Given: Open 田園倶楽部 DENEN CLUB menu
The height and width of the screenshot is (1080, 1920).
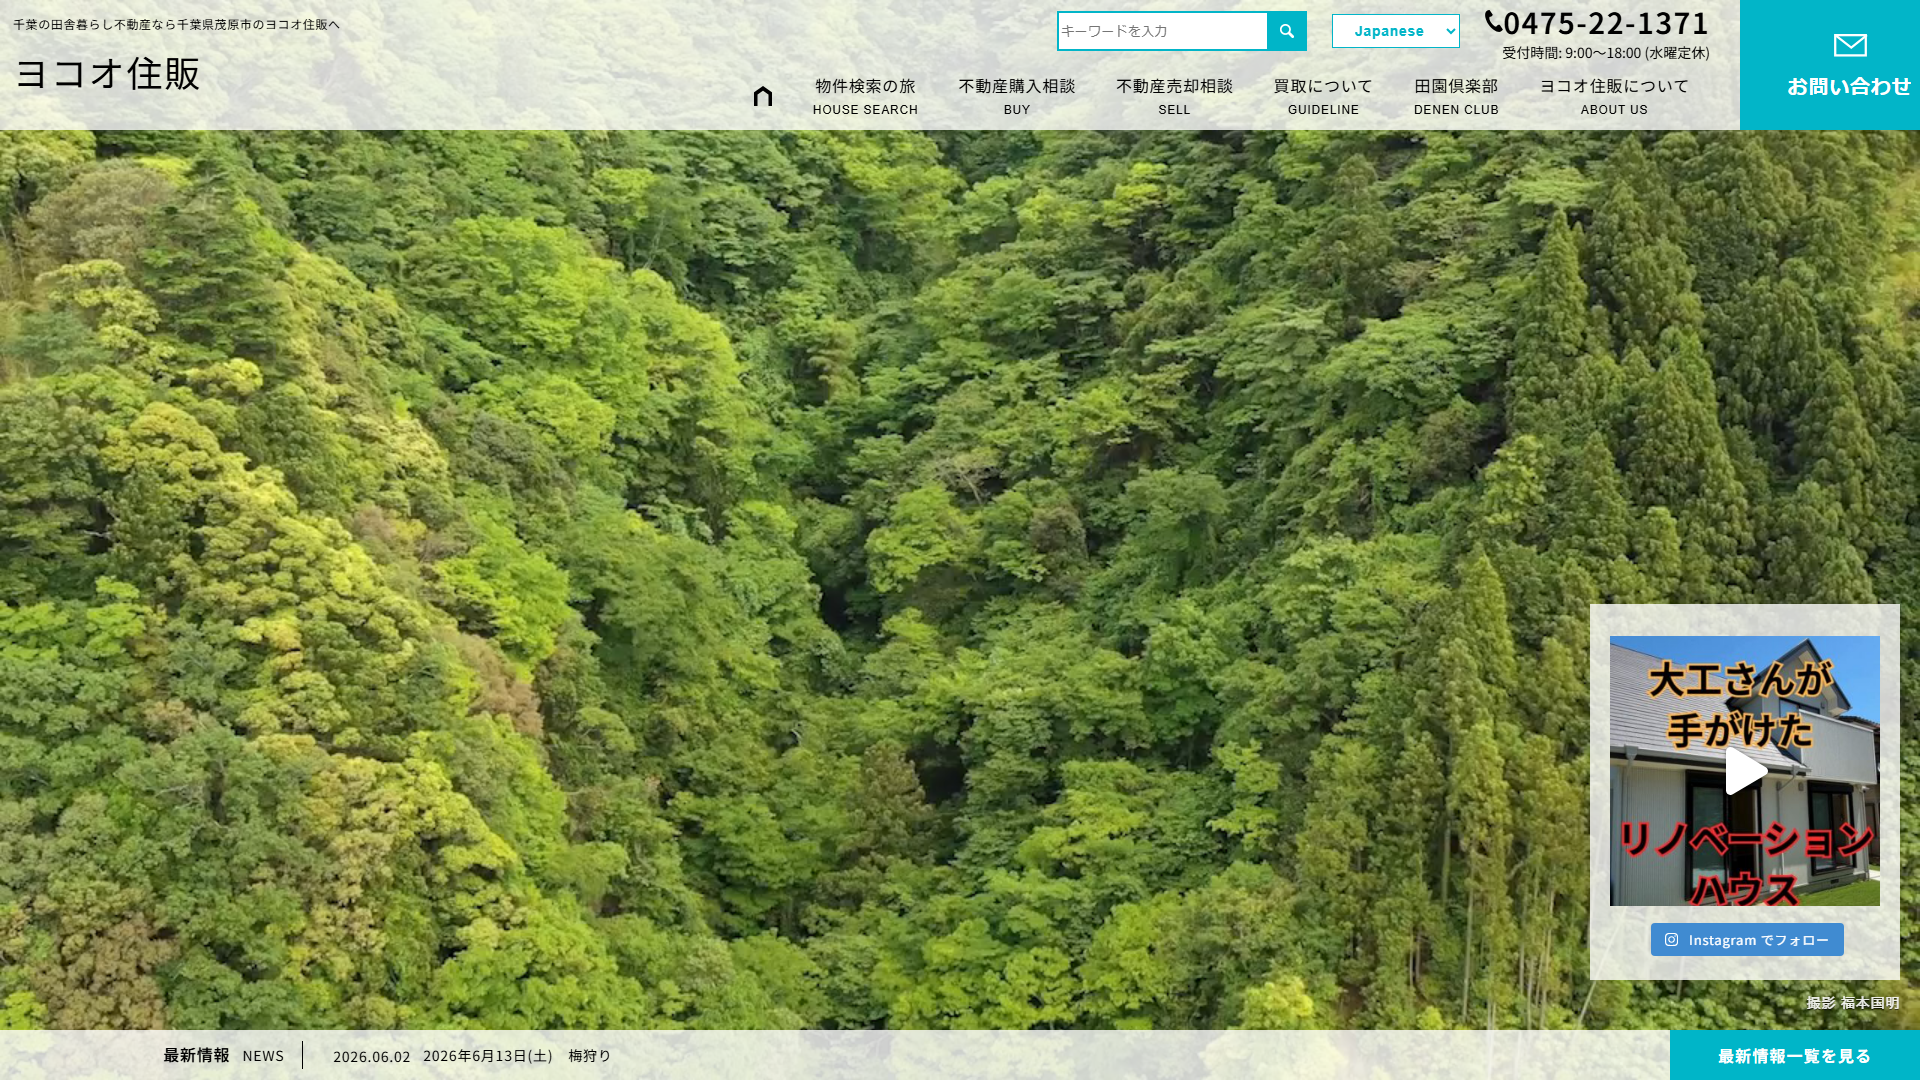Looking at the screenshot, I should click(x=1456, y=97).
